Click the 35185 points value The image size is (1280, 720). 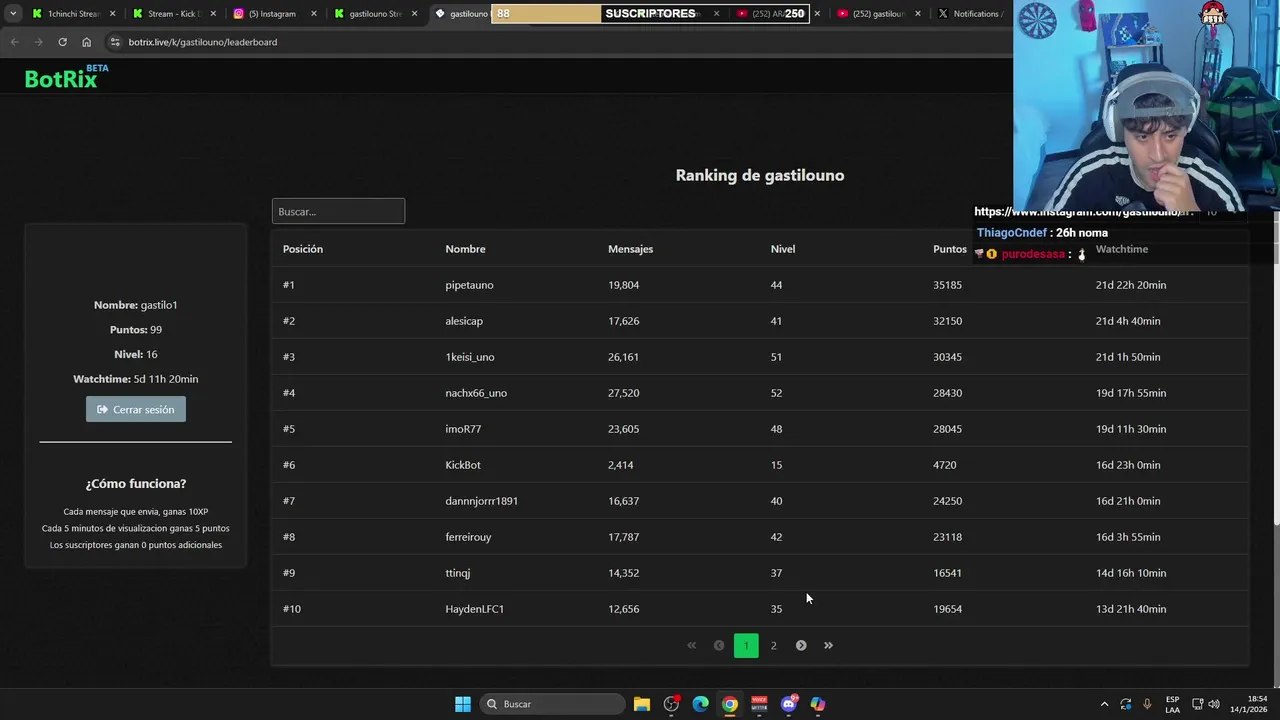pos(947,285)
